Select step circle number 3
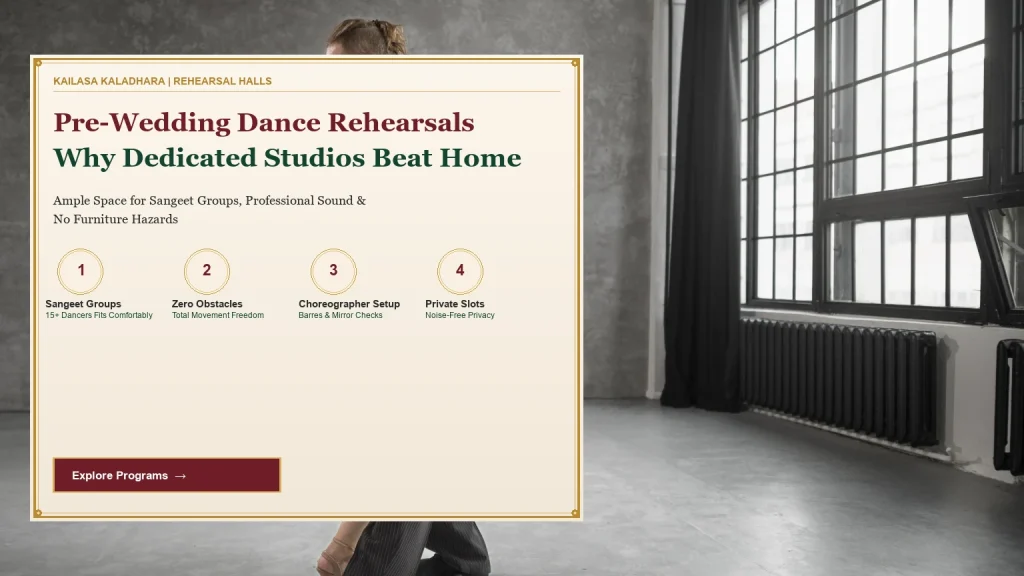1024x576 pixels. click(x=334, y=271)
